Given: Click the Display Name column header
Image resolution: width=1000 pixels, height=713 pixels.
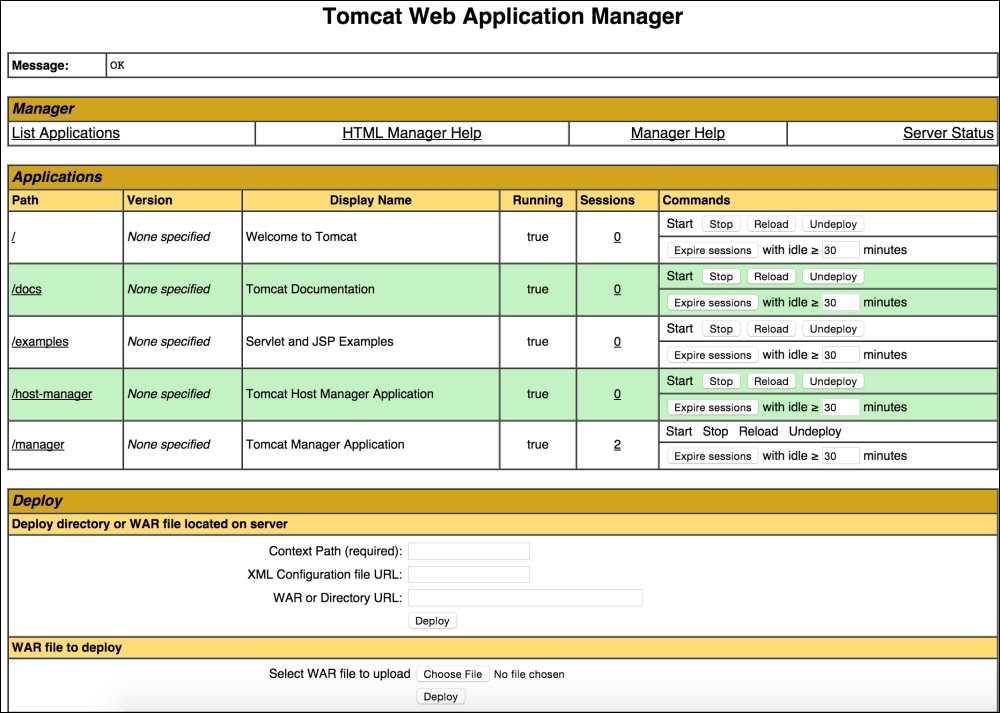Looking at the screenshot, I should [x=371, y=200].
